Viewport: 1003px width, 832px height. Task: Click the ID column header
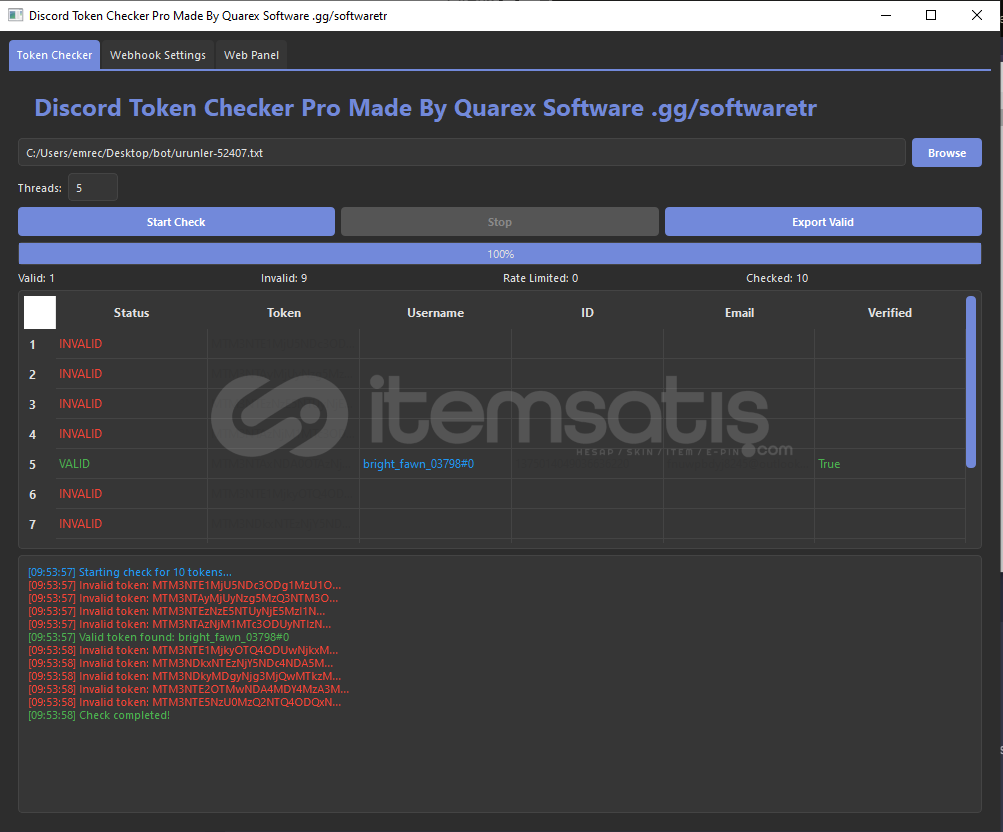pos(587,313)
